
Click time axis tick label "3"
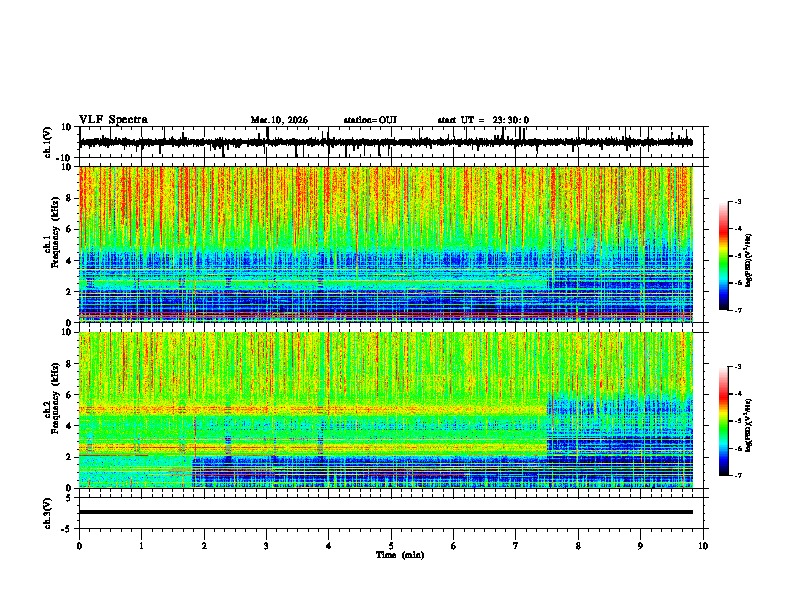coord(266,546)
